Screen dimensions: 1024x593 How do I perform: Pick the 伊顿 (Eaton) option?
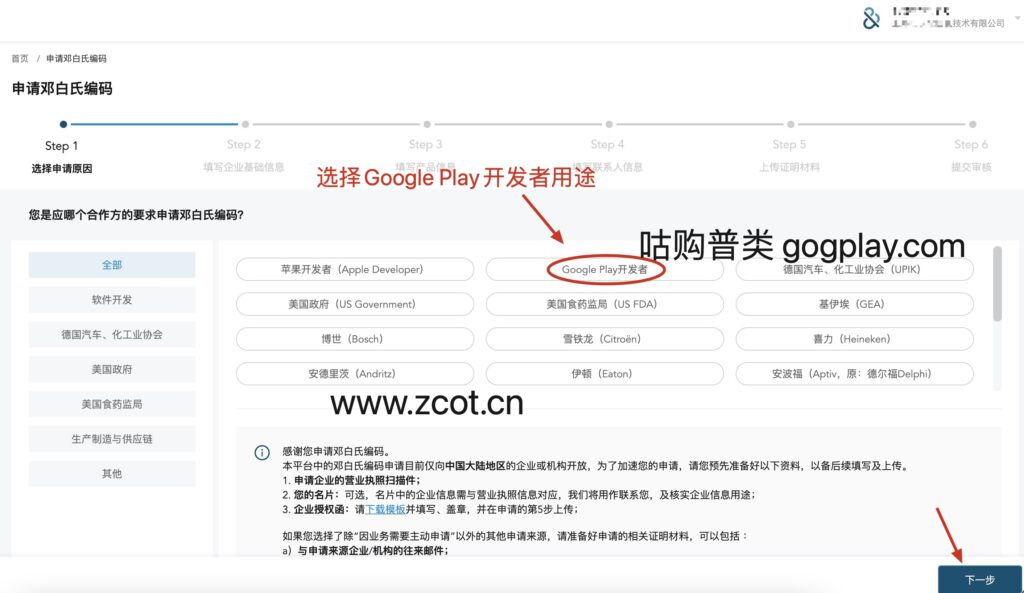[x=604, y=374]
